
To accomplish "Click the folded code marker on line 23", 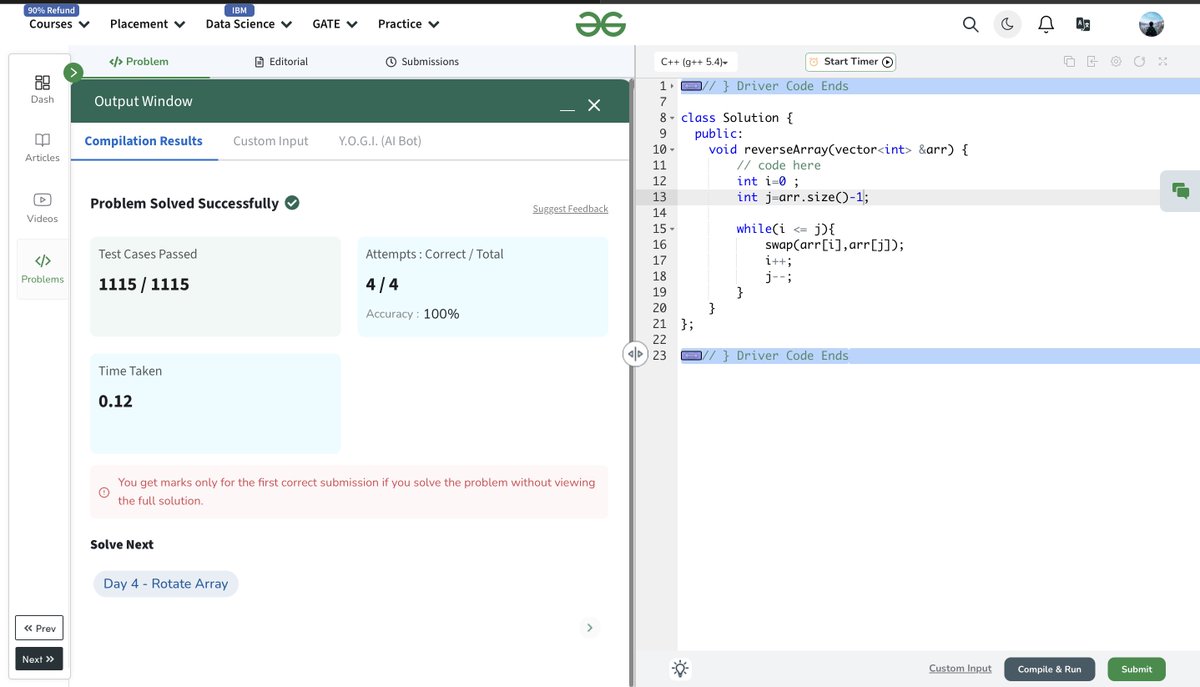I will coord(690,355).
